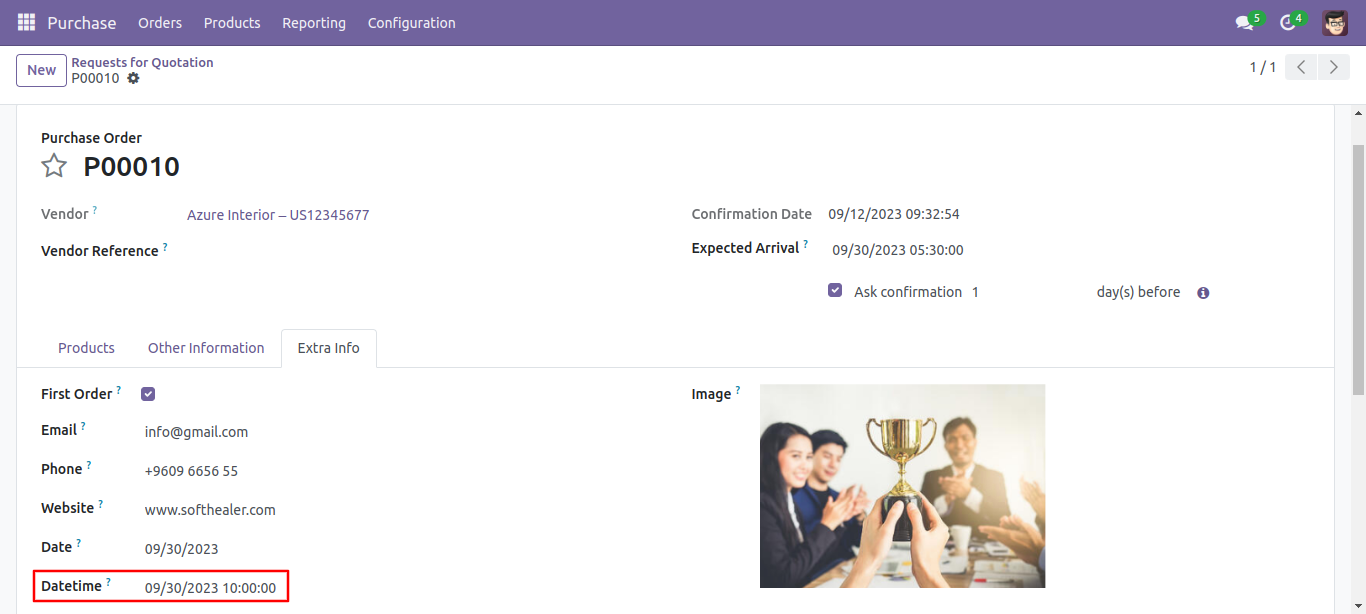Go to next record arrow

click(1333, 67)
